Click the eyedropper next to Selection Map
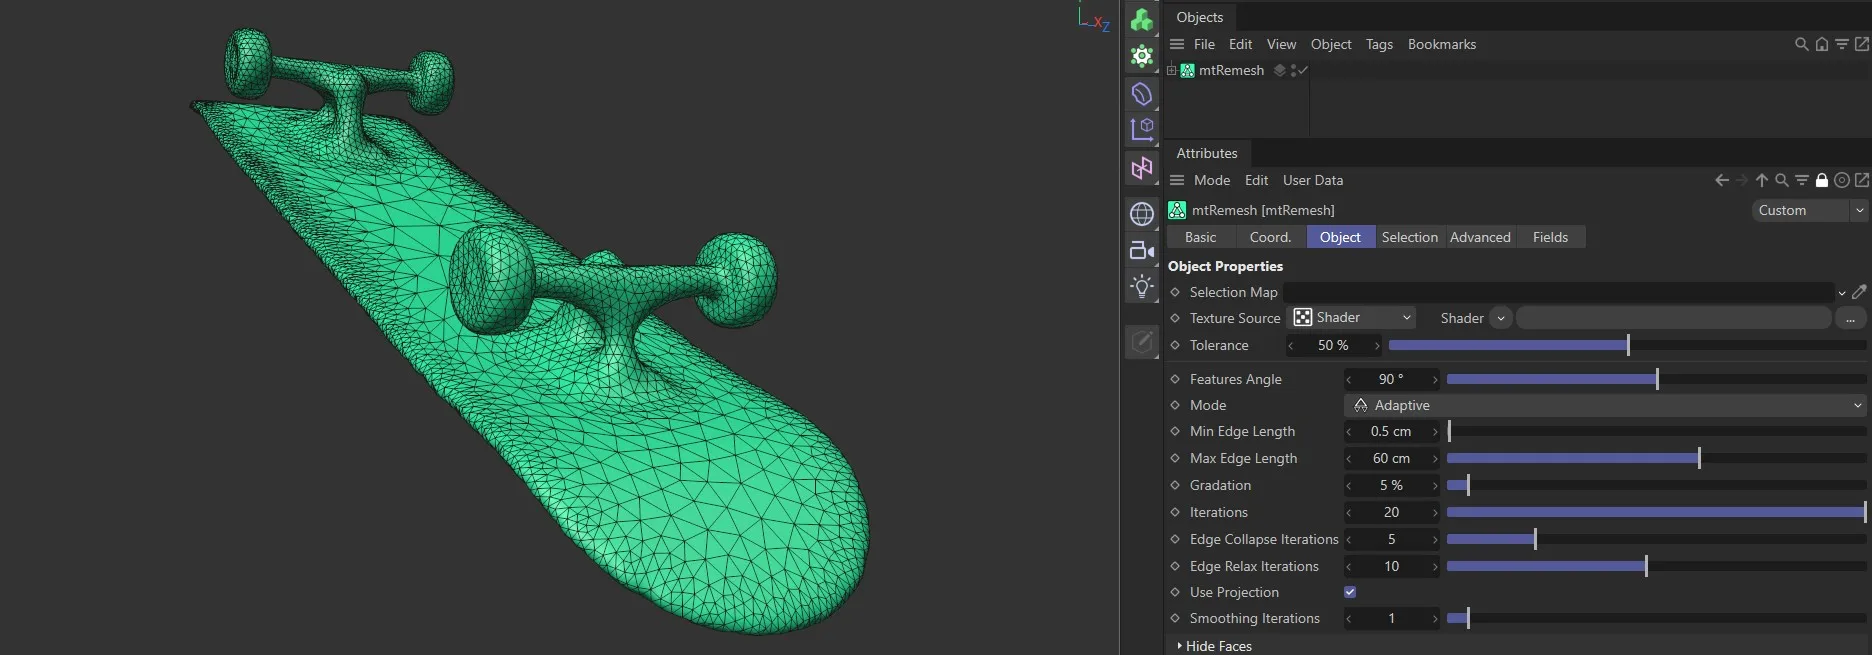1872x655 pixels. pyautogui.click(x=1859, y=292)
